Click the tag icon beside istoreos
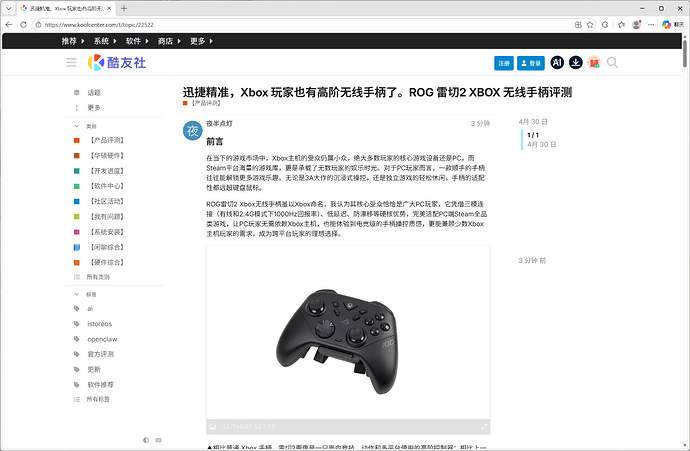Image resolution: width=690 pixels, height=451 pixels. click(77, 324)
